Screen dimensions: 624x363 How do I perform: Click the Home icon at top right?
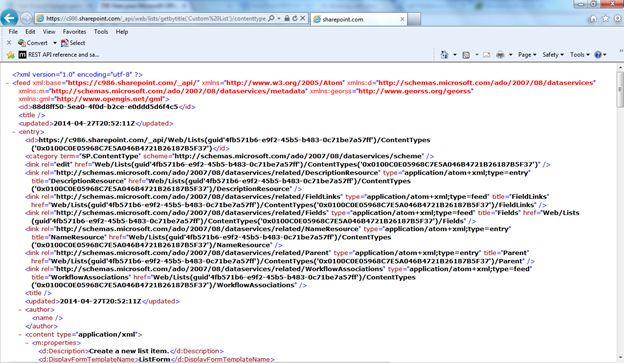[593, 19]
